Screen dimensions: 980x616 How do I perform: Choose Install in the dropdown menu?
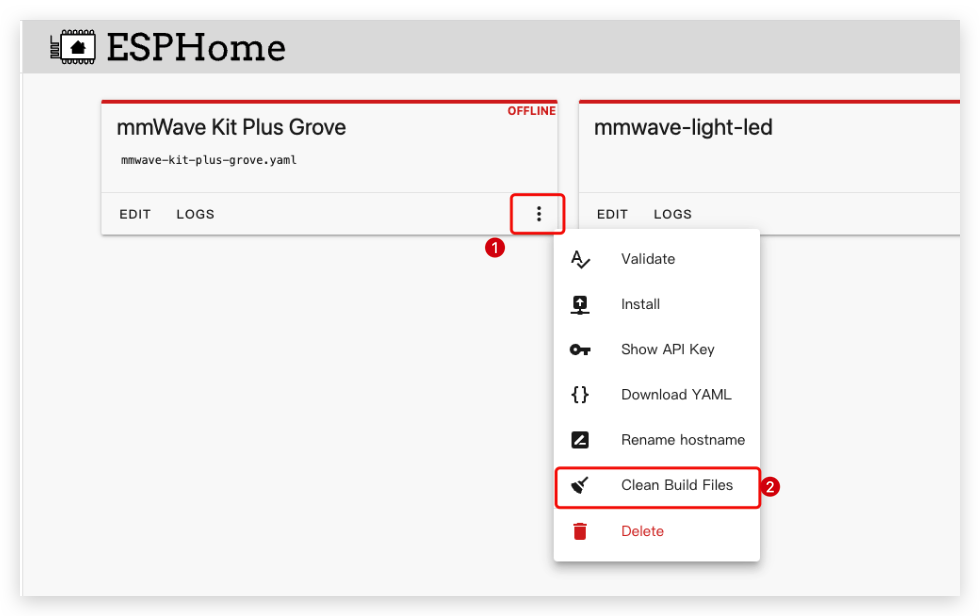[x=657, y=304]
